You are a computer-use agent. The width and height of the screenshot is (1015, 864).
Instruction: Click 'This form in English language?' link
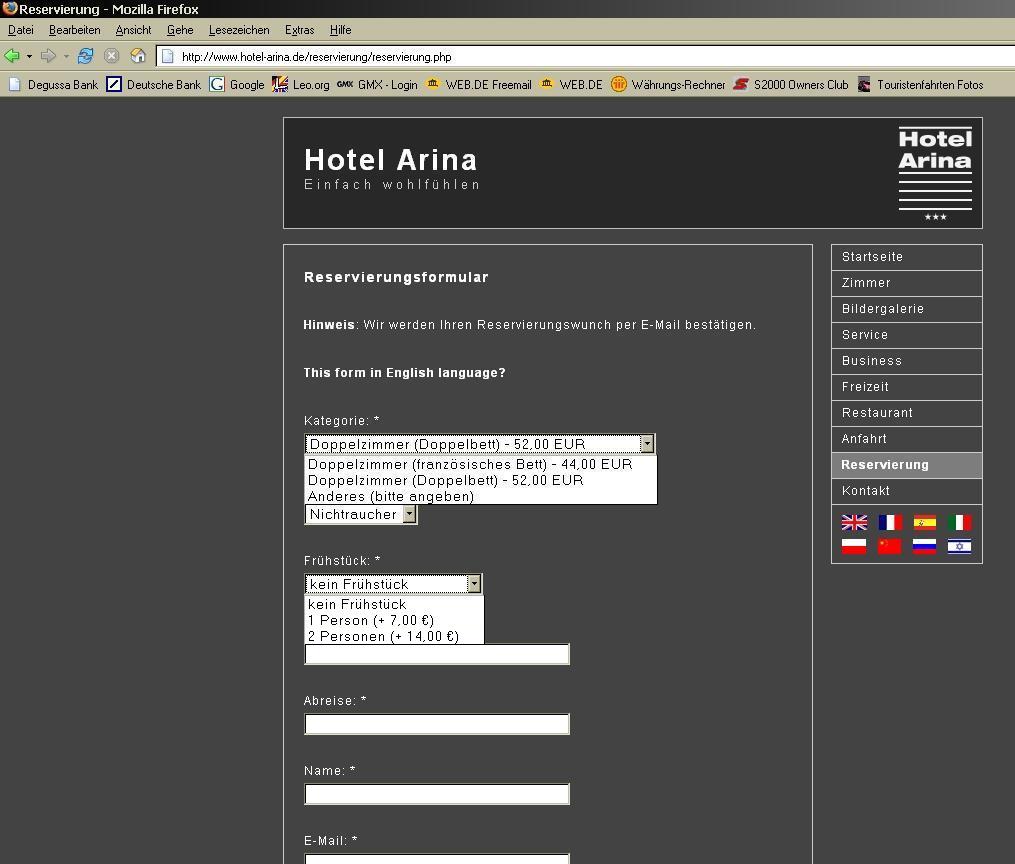tap(404, 373)
